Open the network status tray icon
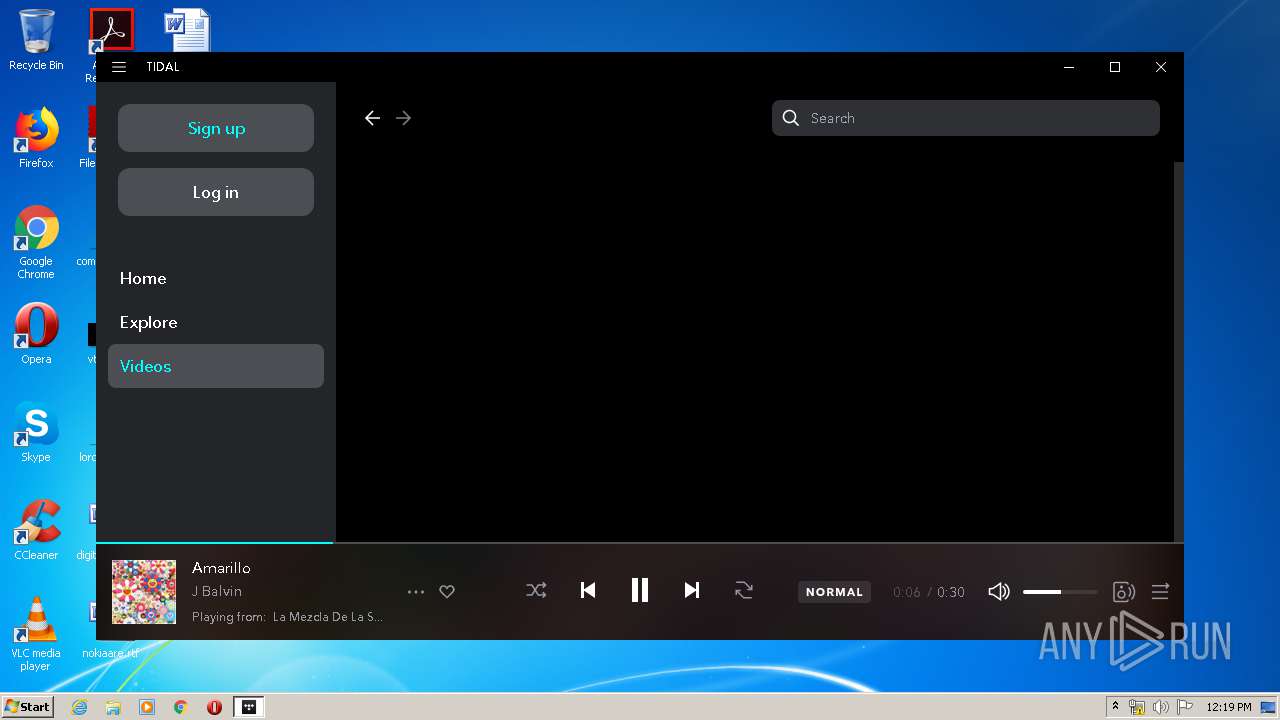Screen dimensions: 1280x720 tap(1137, 707)
